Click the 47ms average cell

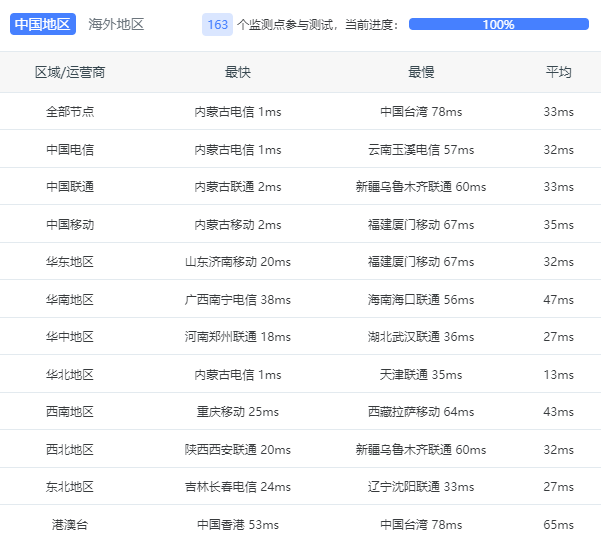(558, 299)
